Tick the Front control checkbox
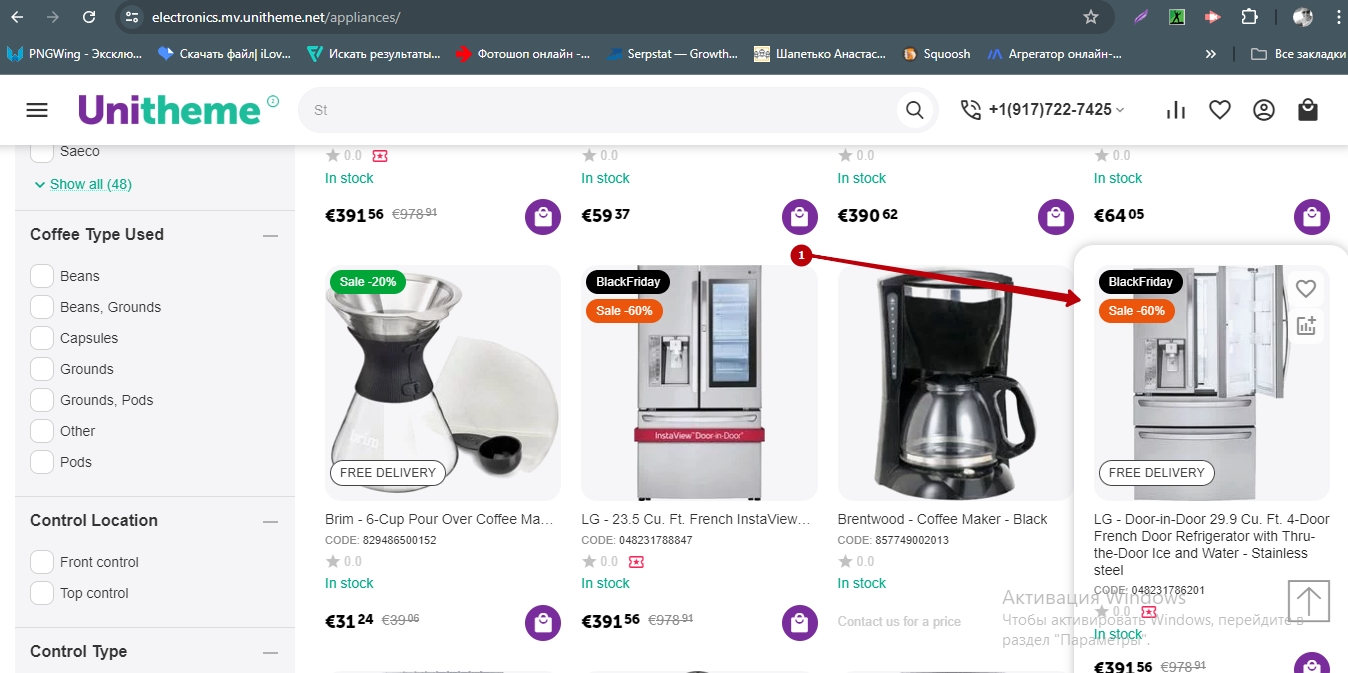This screenshot has width=1348, height=673. point(42,562)
